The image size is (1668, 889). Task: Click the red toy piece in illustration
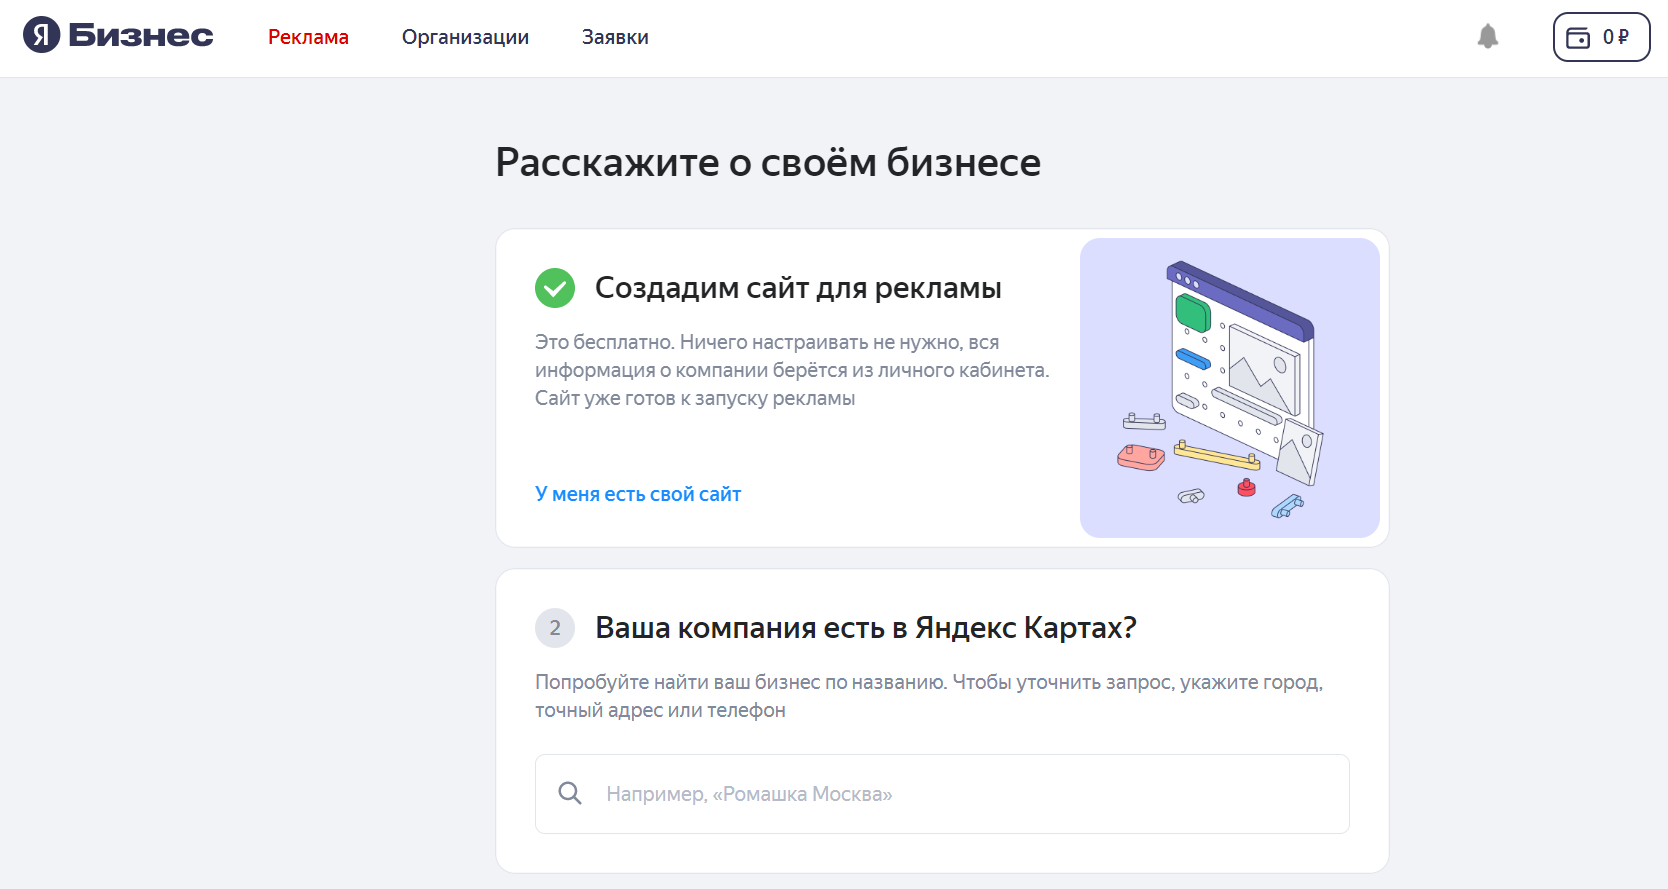tap(1246, 488)
